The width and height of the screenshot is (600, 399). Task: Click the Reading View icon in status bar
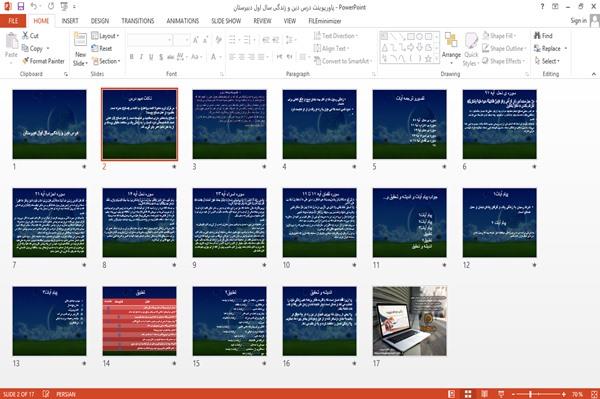click(x=484, y=394)
